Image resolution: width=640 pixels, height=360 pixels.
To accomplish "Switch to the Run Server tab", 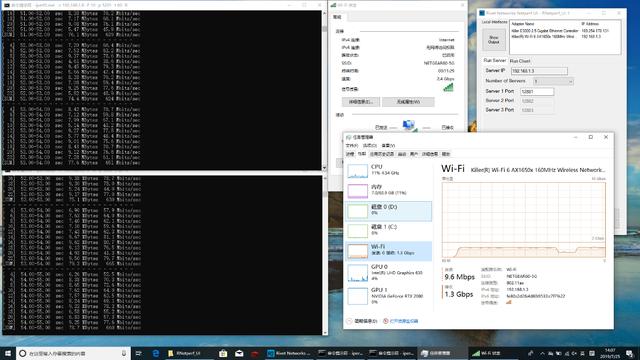I will 495,60.
